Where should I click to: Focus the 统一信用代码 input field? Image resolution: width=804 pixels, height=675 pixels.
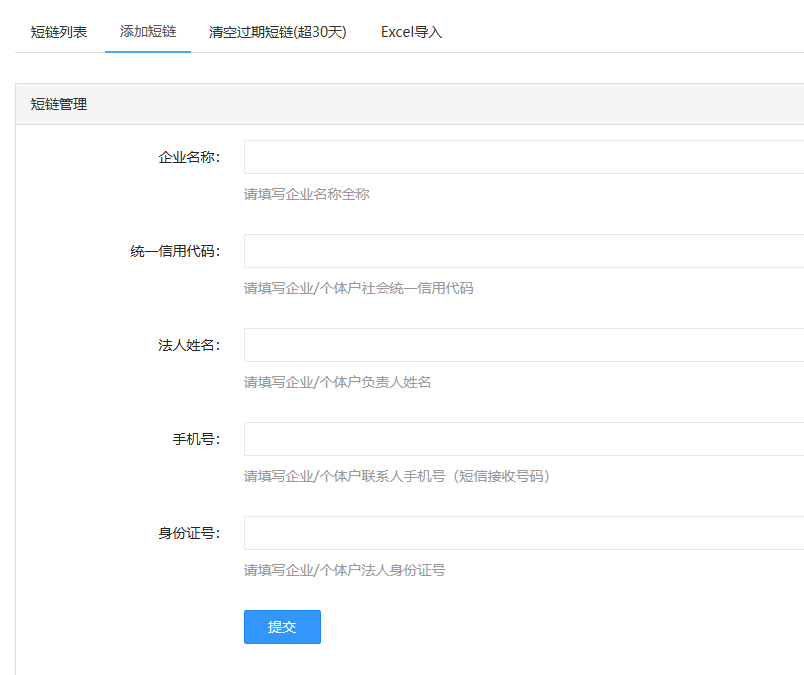(524, 251)
